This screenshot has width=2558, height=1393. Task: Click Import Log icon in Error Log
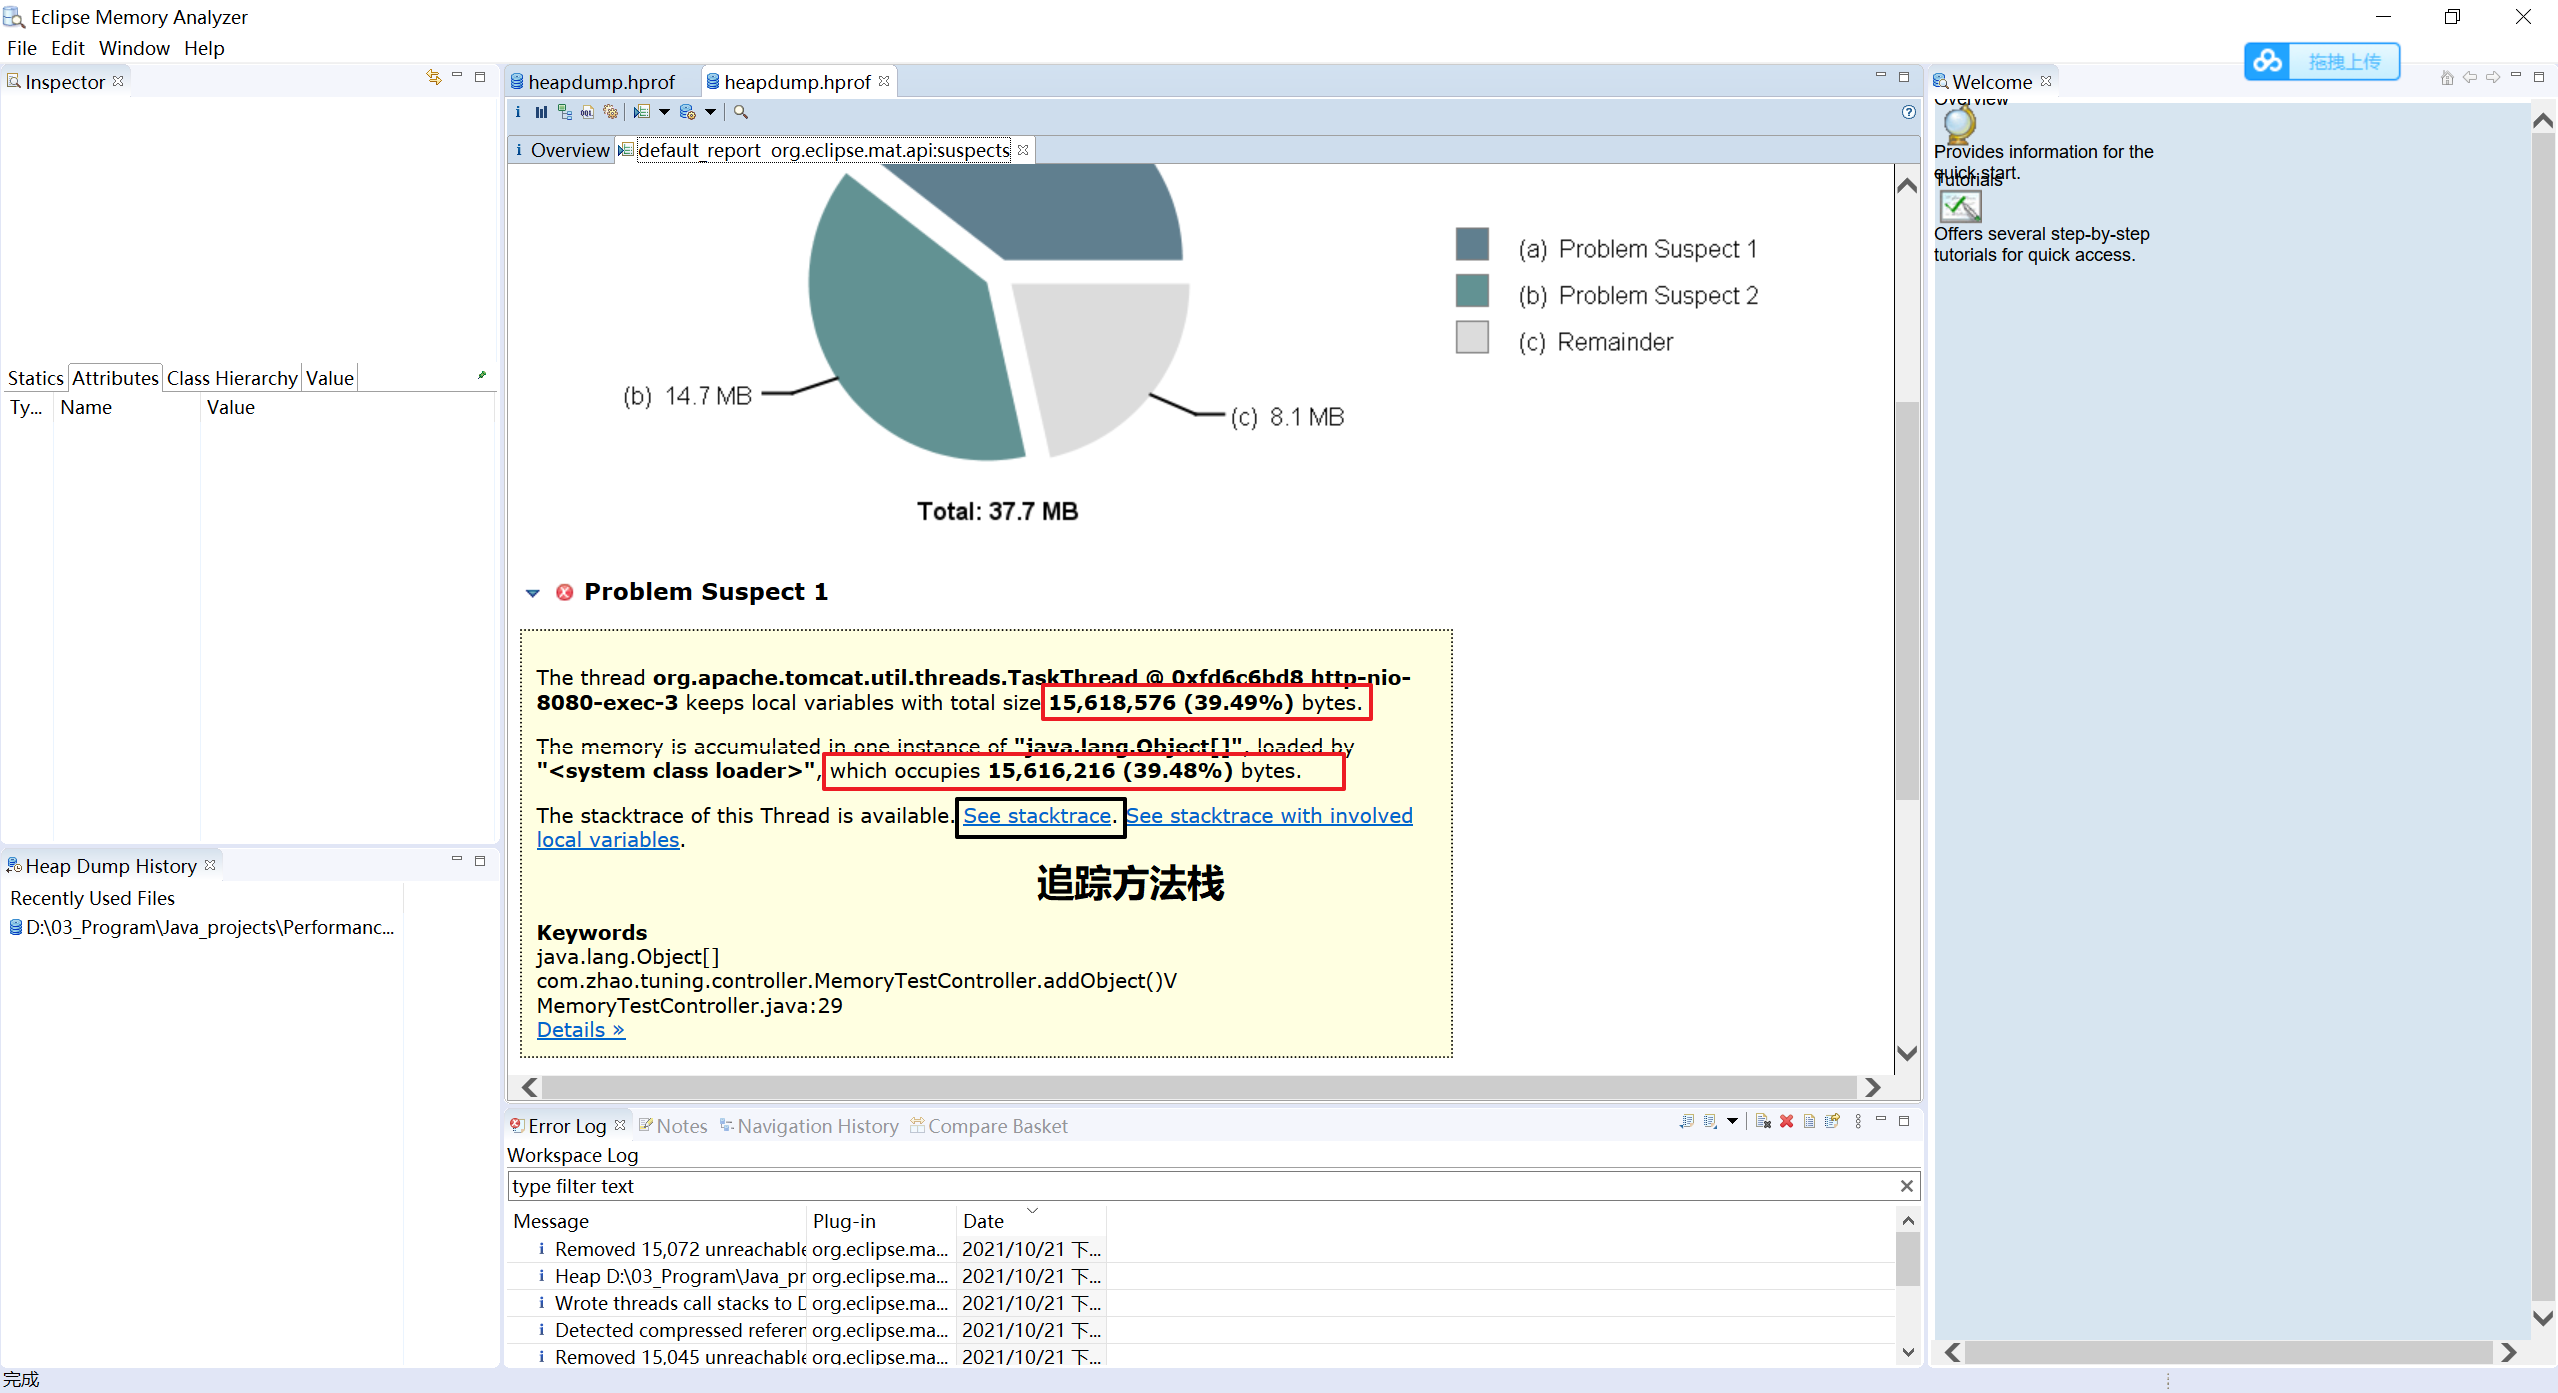pos(1711,1121)
